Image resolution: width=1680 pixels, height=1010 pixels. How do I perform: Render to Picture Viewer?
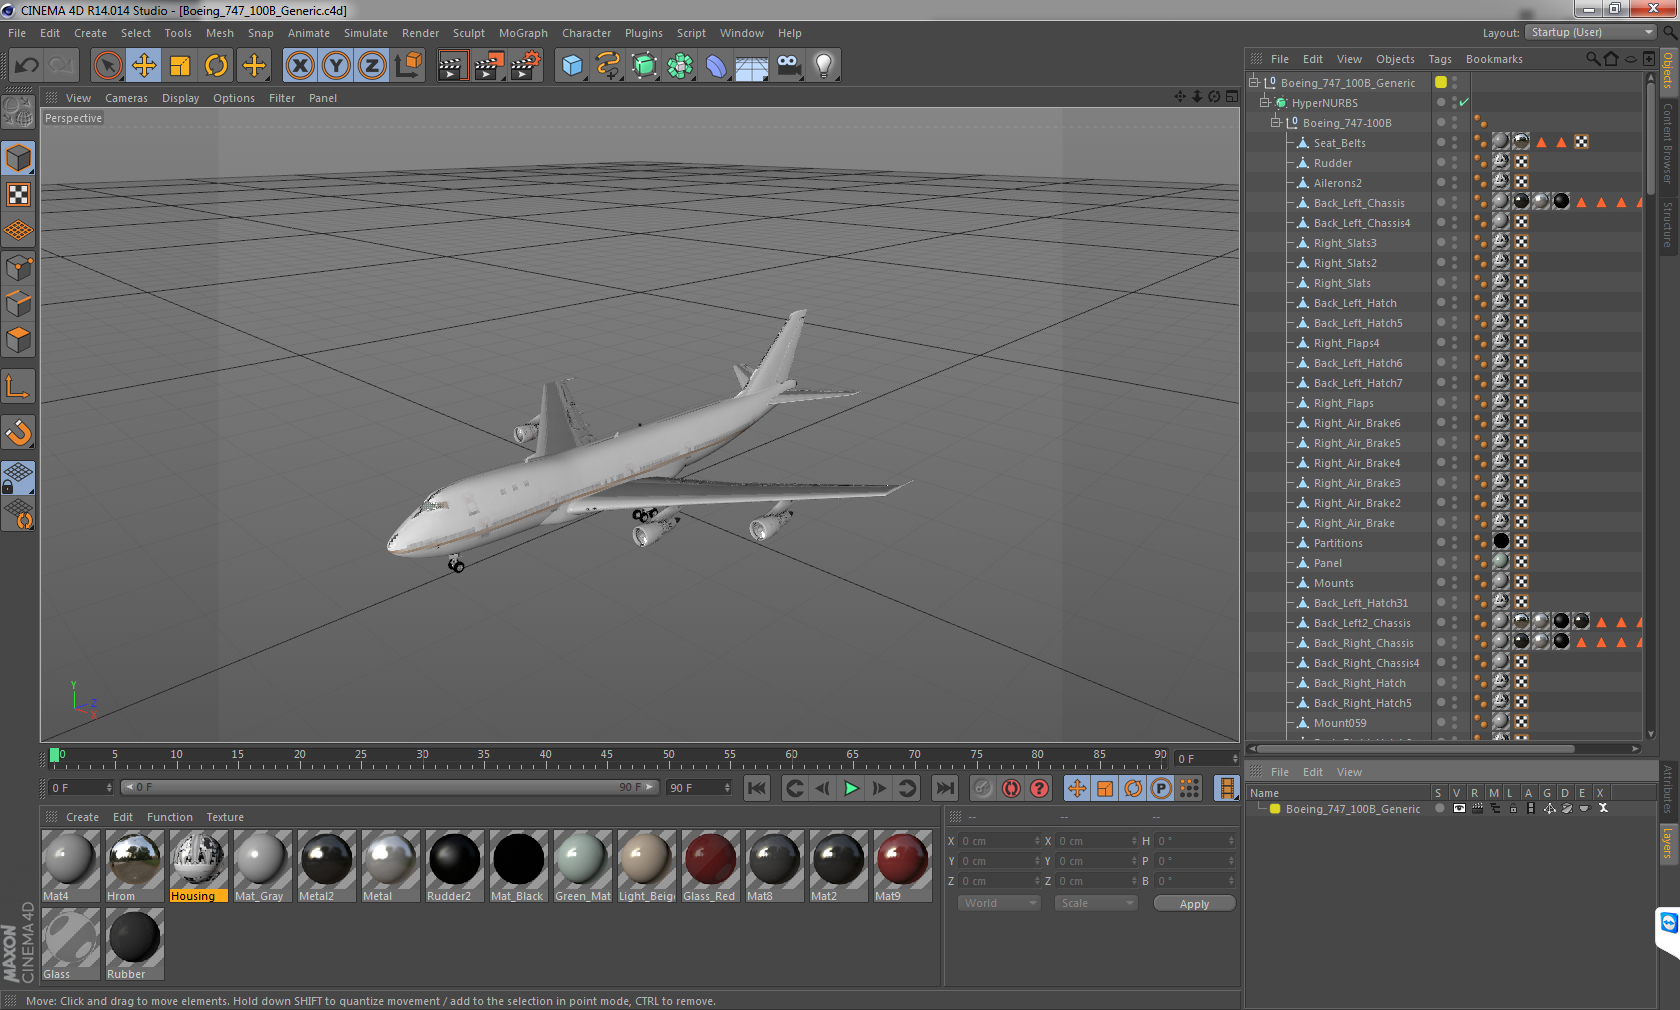489,66
